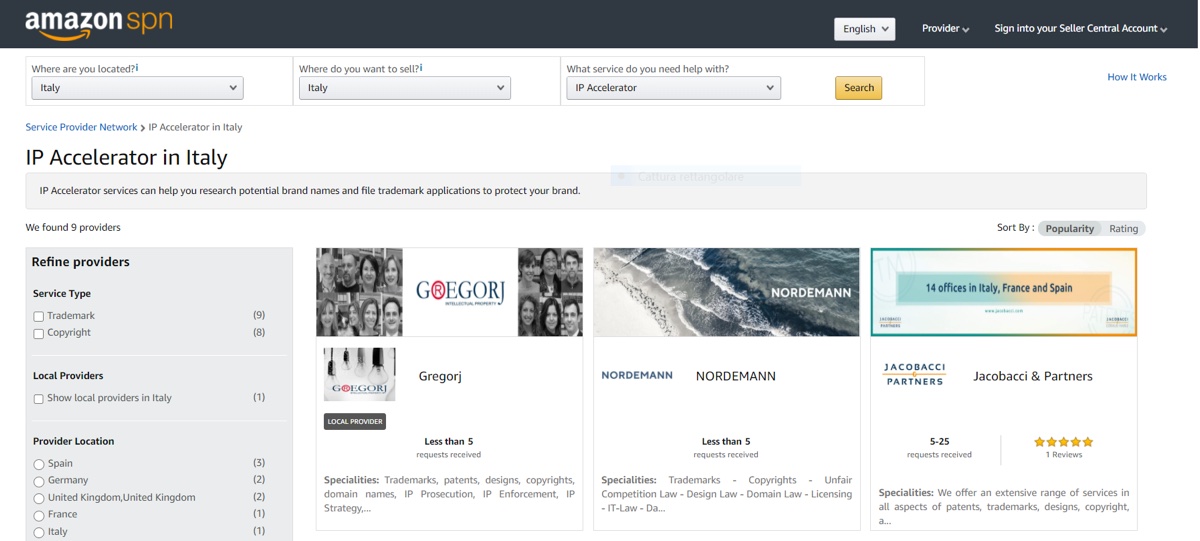Open the service type IP Accelerator dropdown
This screenshot has height=541, width=1200.
(x=673, y=88)
